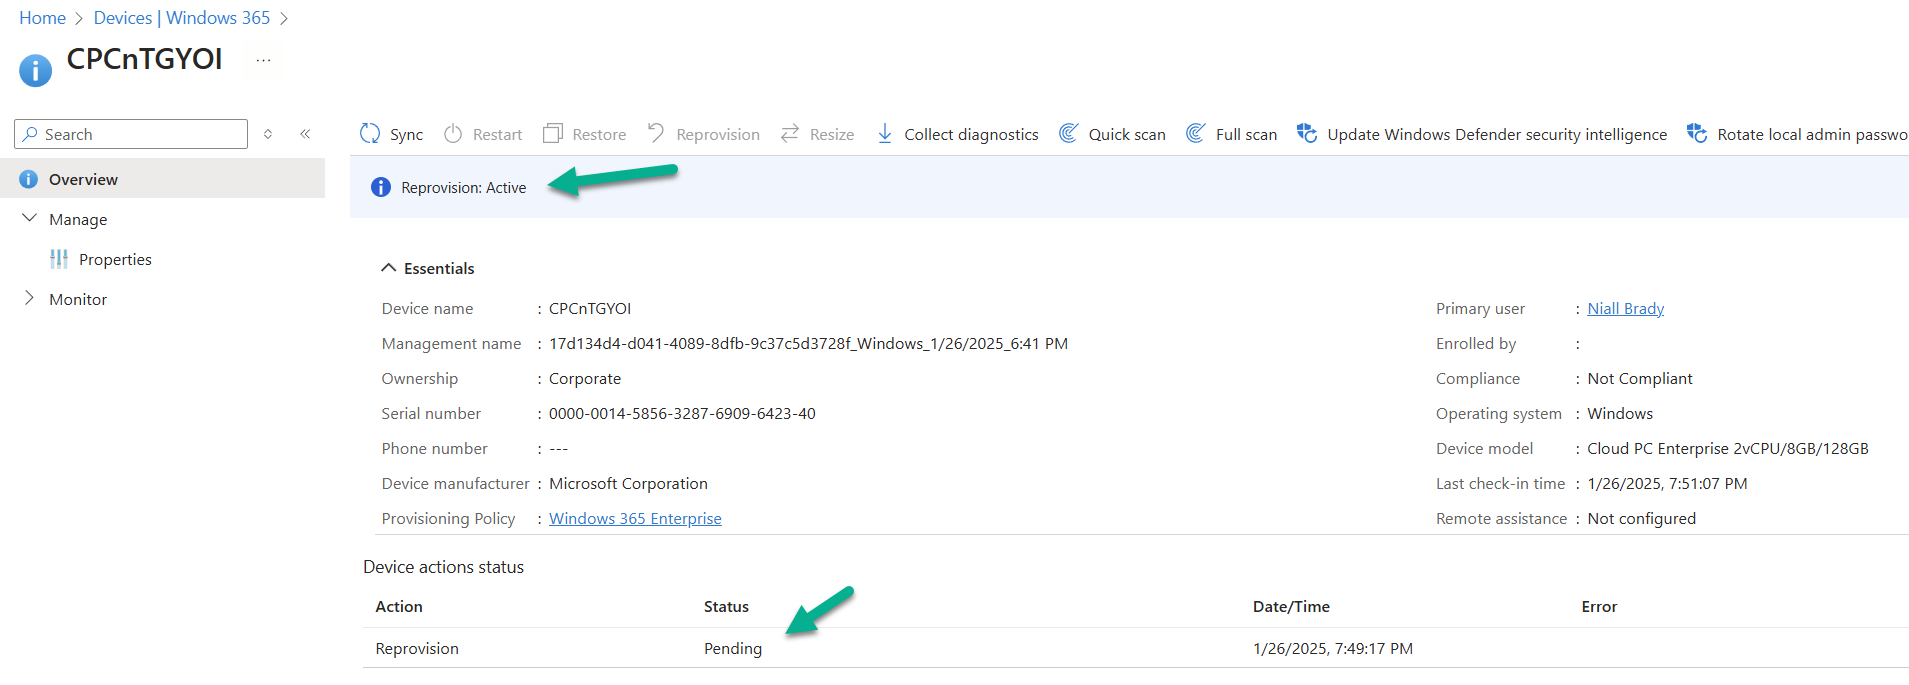
Task: Click the Status column header
Action: pos(726,606)
